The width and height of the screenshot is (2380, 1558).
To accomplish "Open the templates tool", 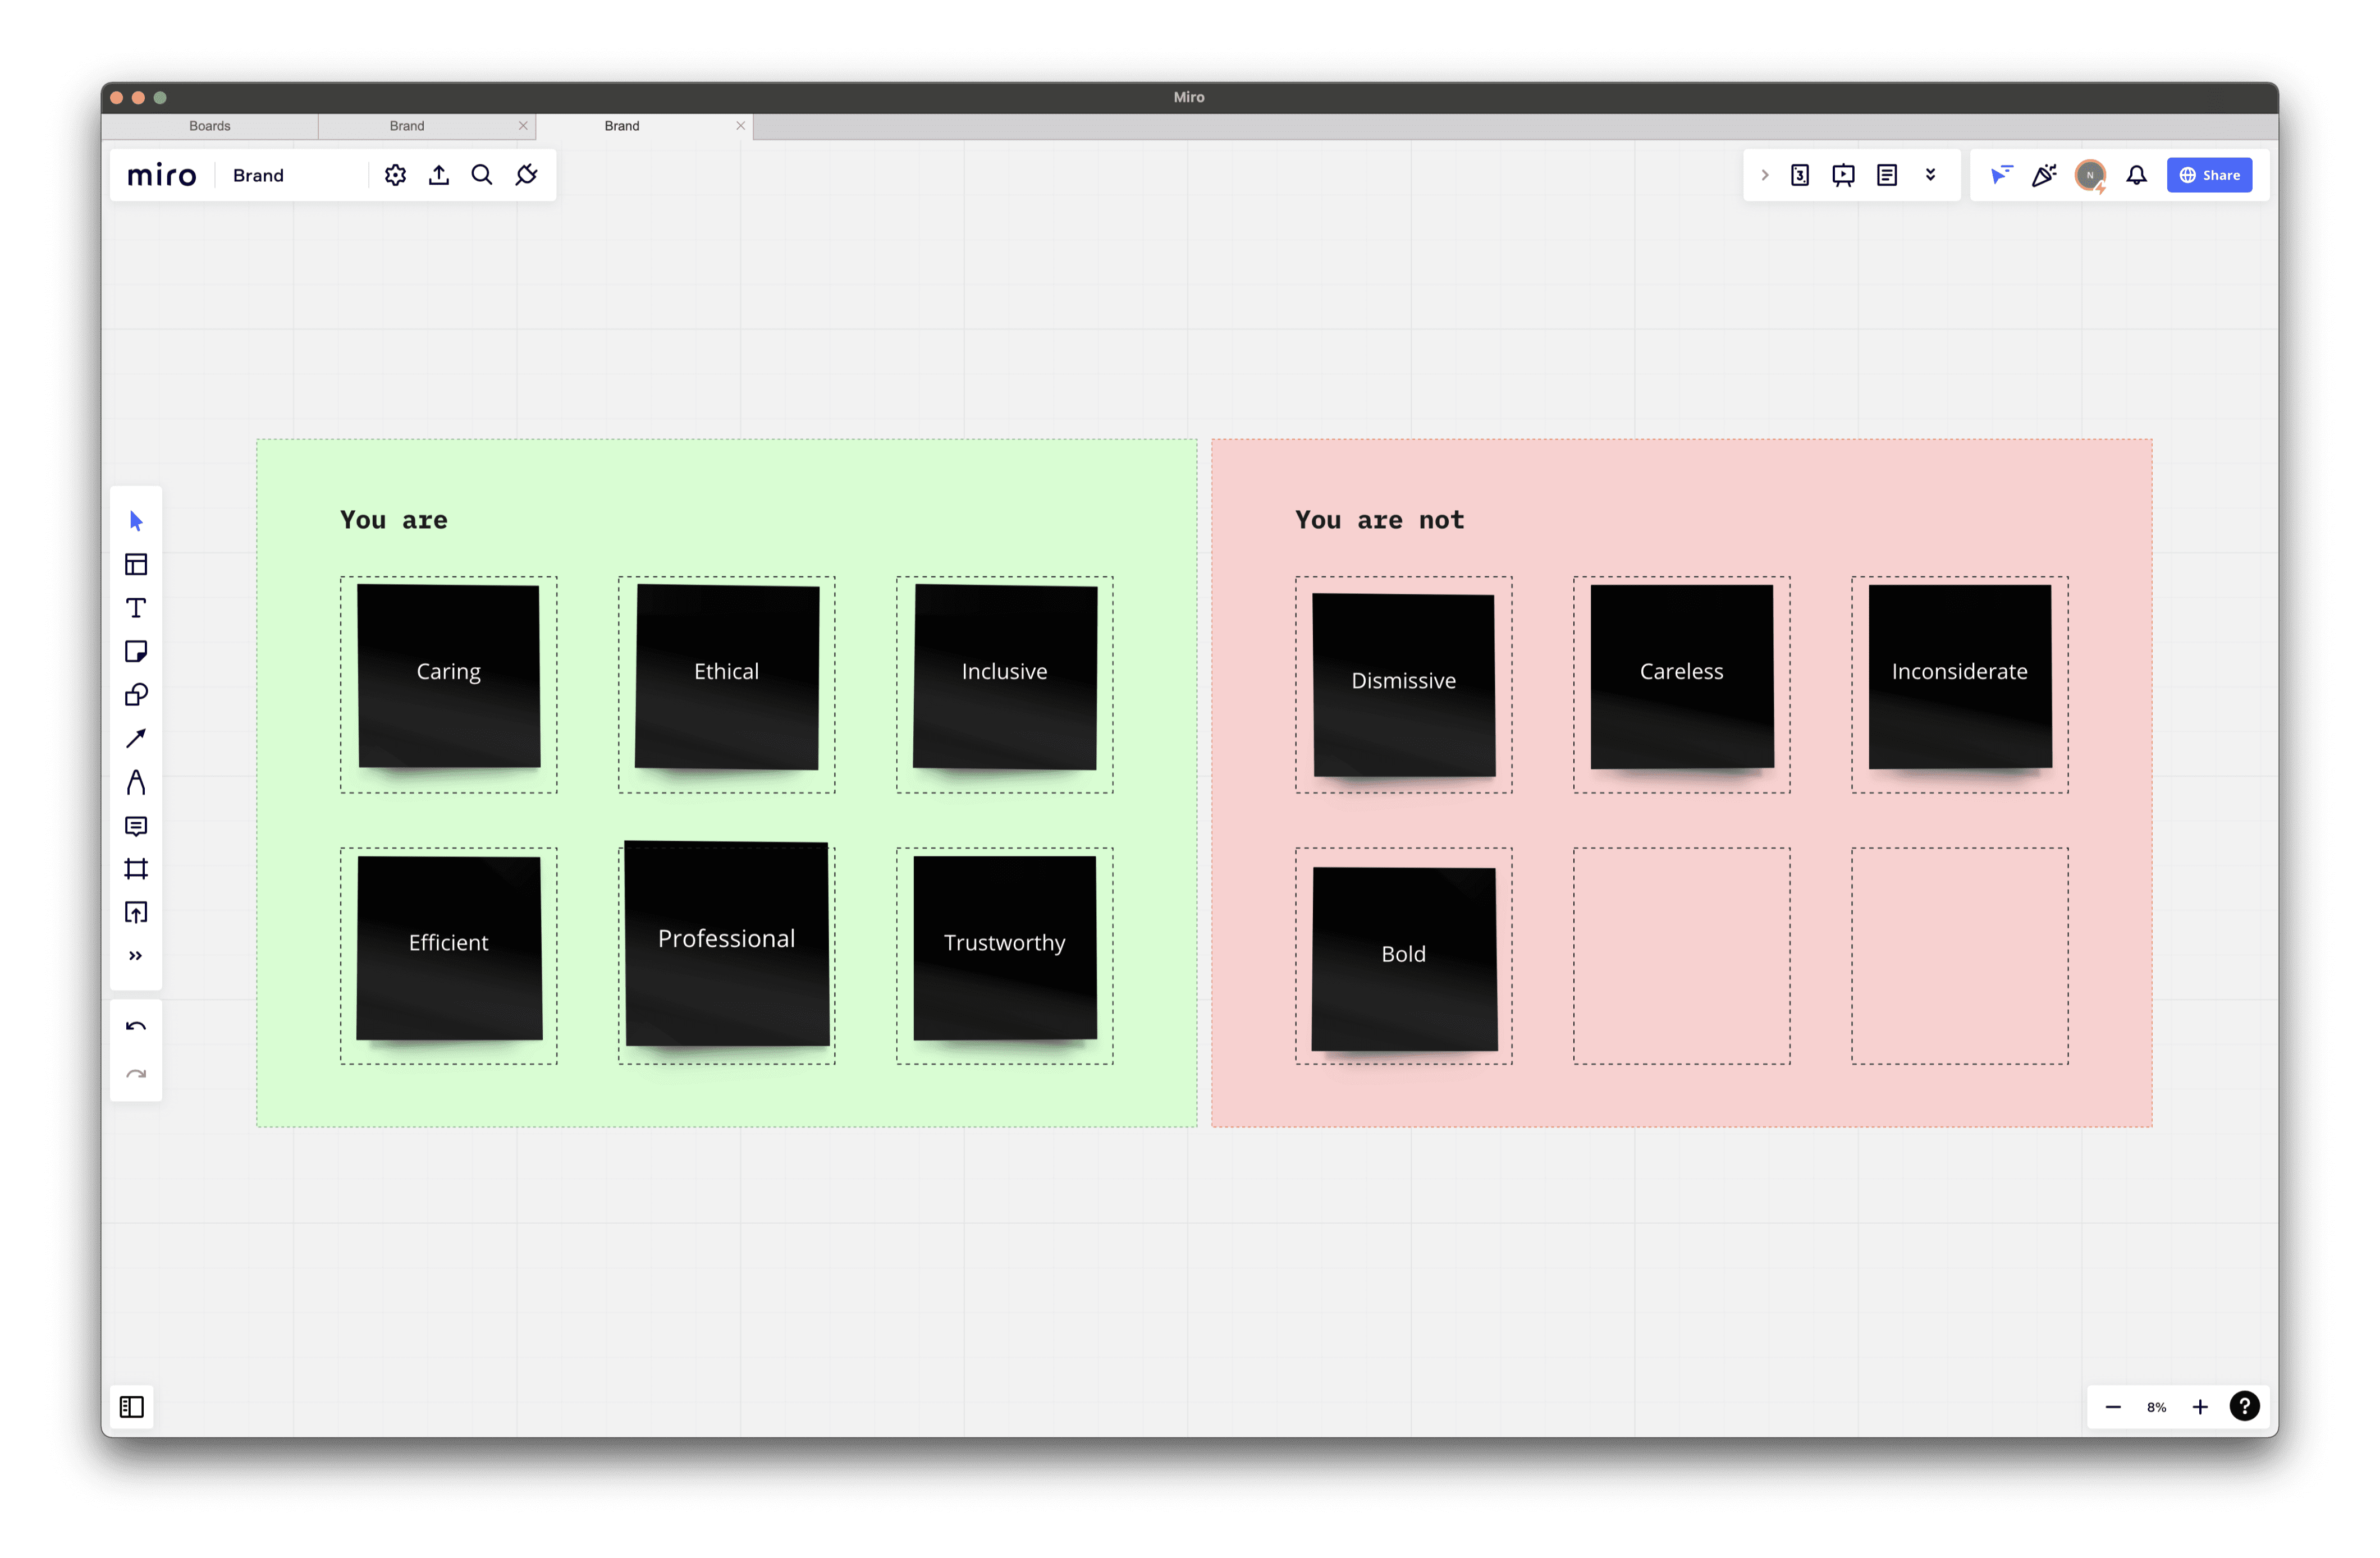I will (x=136, y=565).
